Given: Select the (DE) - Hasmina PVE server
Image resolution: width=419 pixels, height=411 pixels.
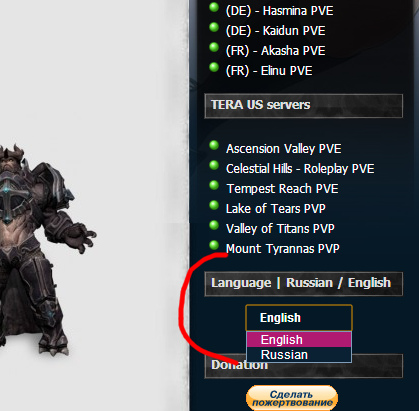Looking at the screenshot, I should 279,11.
